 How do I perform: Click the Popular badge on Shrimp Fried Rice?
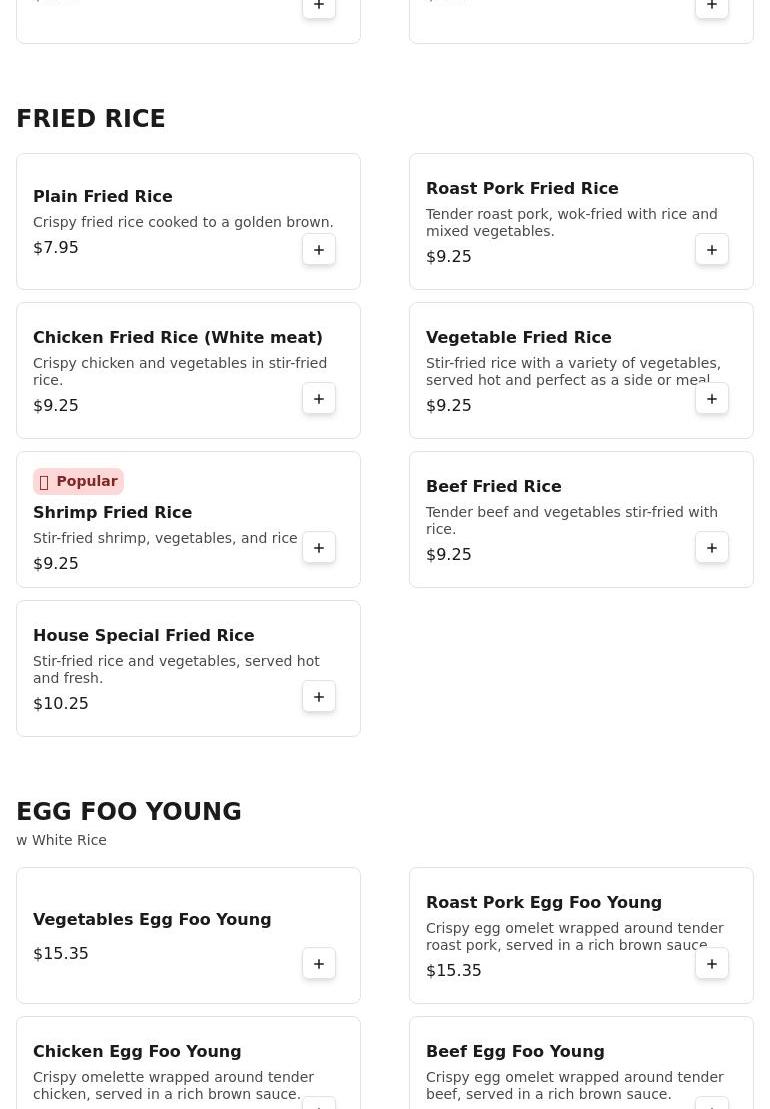coord(78,482)
